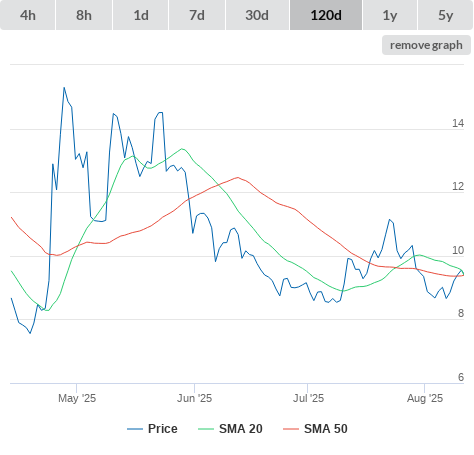Open the 7d time range view
This screenshot has height=455, width=474.
point(197,15)
